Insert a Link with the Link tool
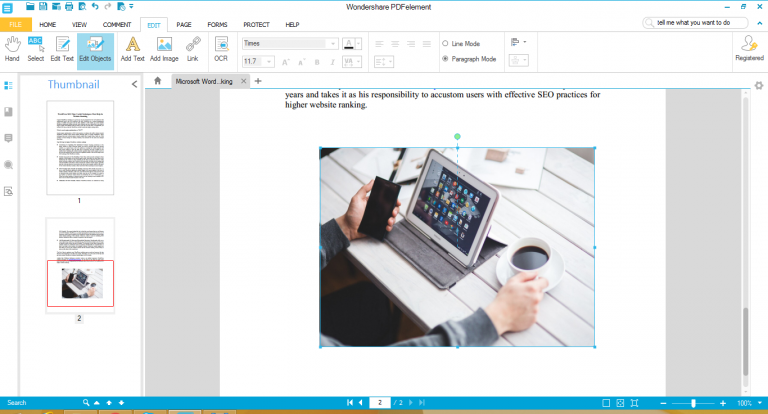 [192, 48]
